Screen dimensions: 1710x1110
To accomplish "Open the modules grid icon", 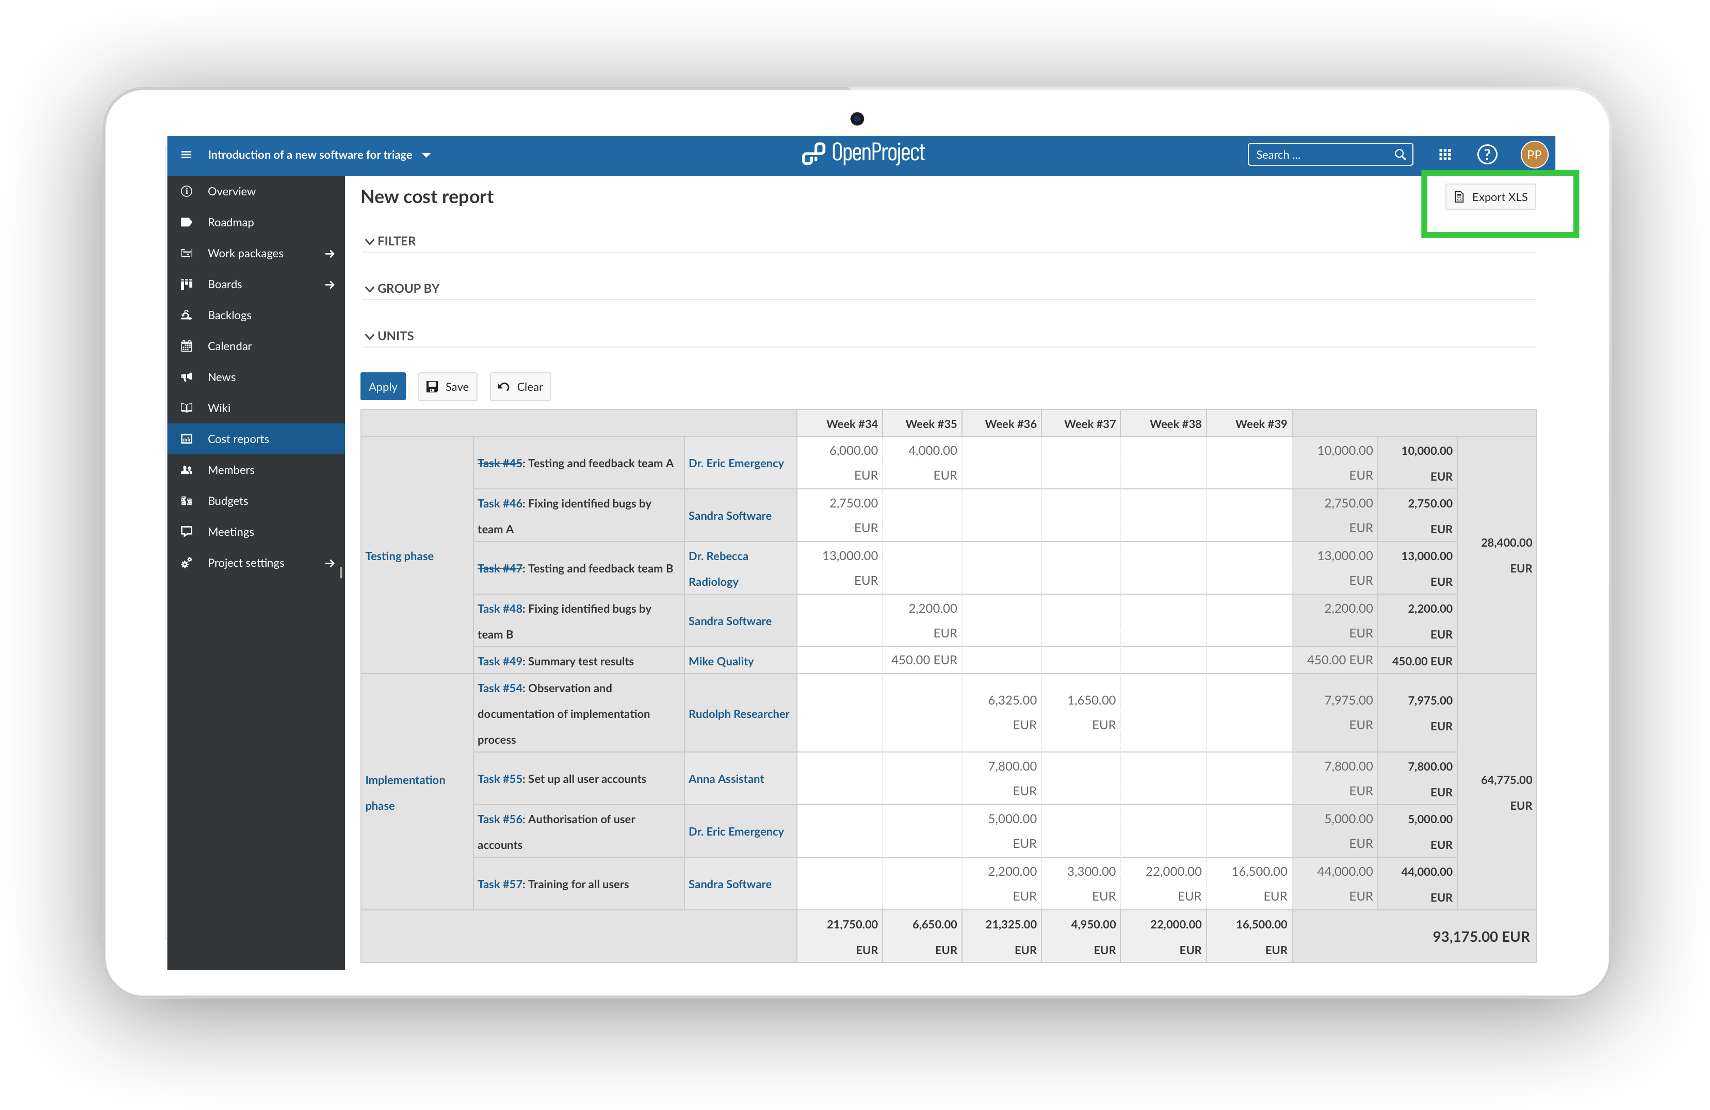I will tap(1445, 155).
